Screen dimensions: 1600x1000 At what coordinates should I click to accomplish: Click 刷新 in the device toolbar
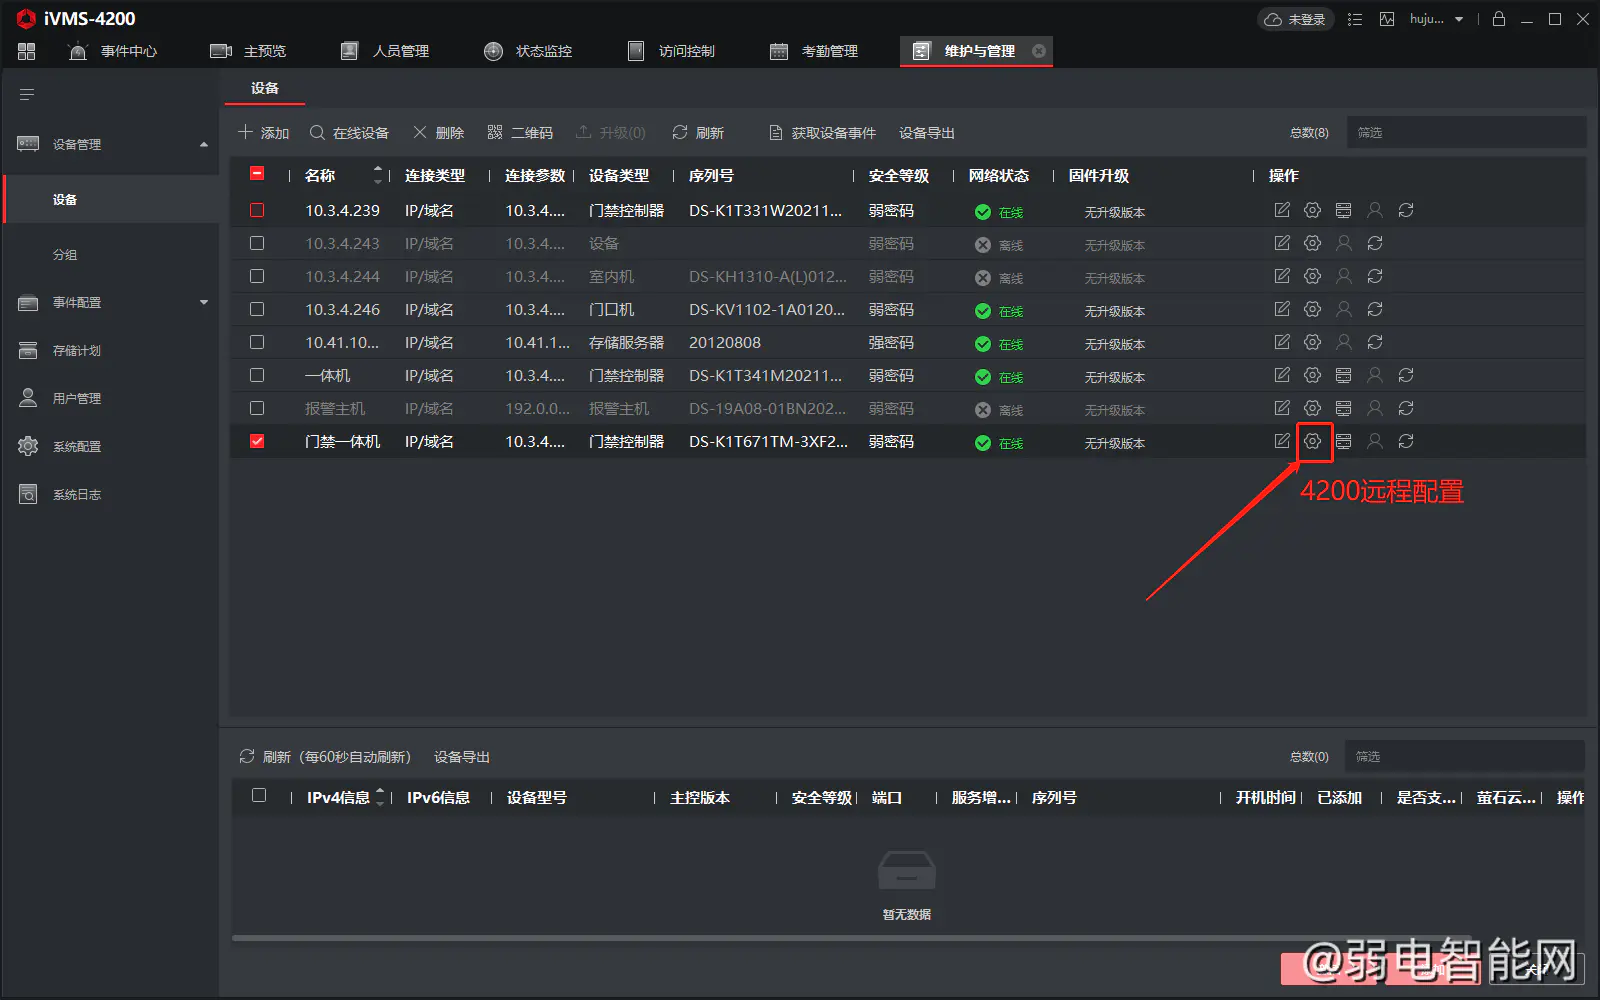(x=698, y=133)
